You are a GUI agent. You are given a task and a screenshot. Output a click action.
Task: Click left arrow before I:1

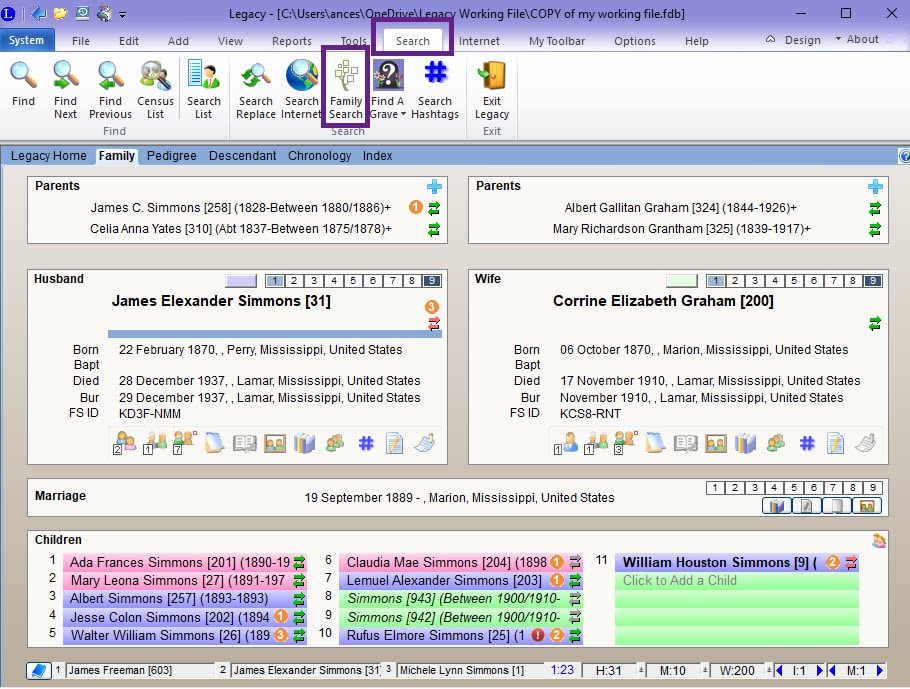(x=779, y=670)
